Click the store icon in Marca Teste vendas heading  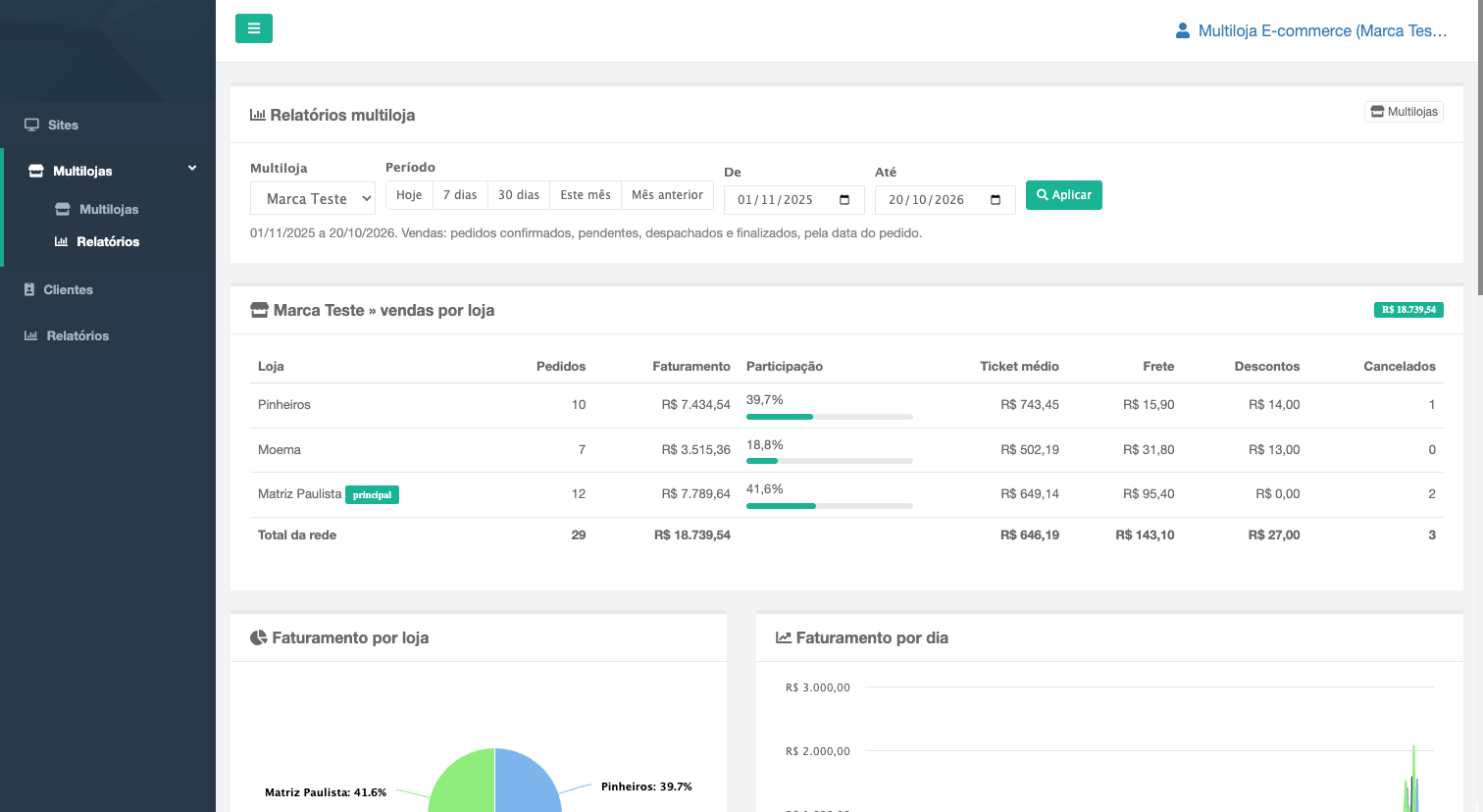coord(259,310)
